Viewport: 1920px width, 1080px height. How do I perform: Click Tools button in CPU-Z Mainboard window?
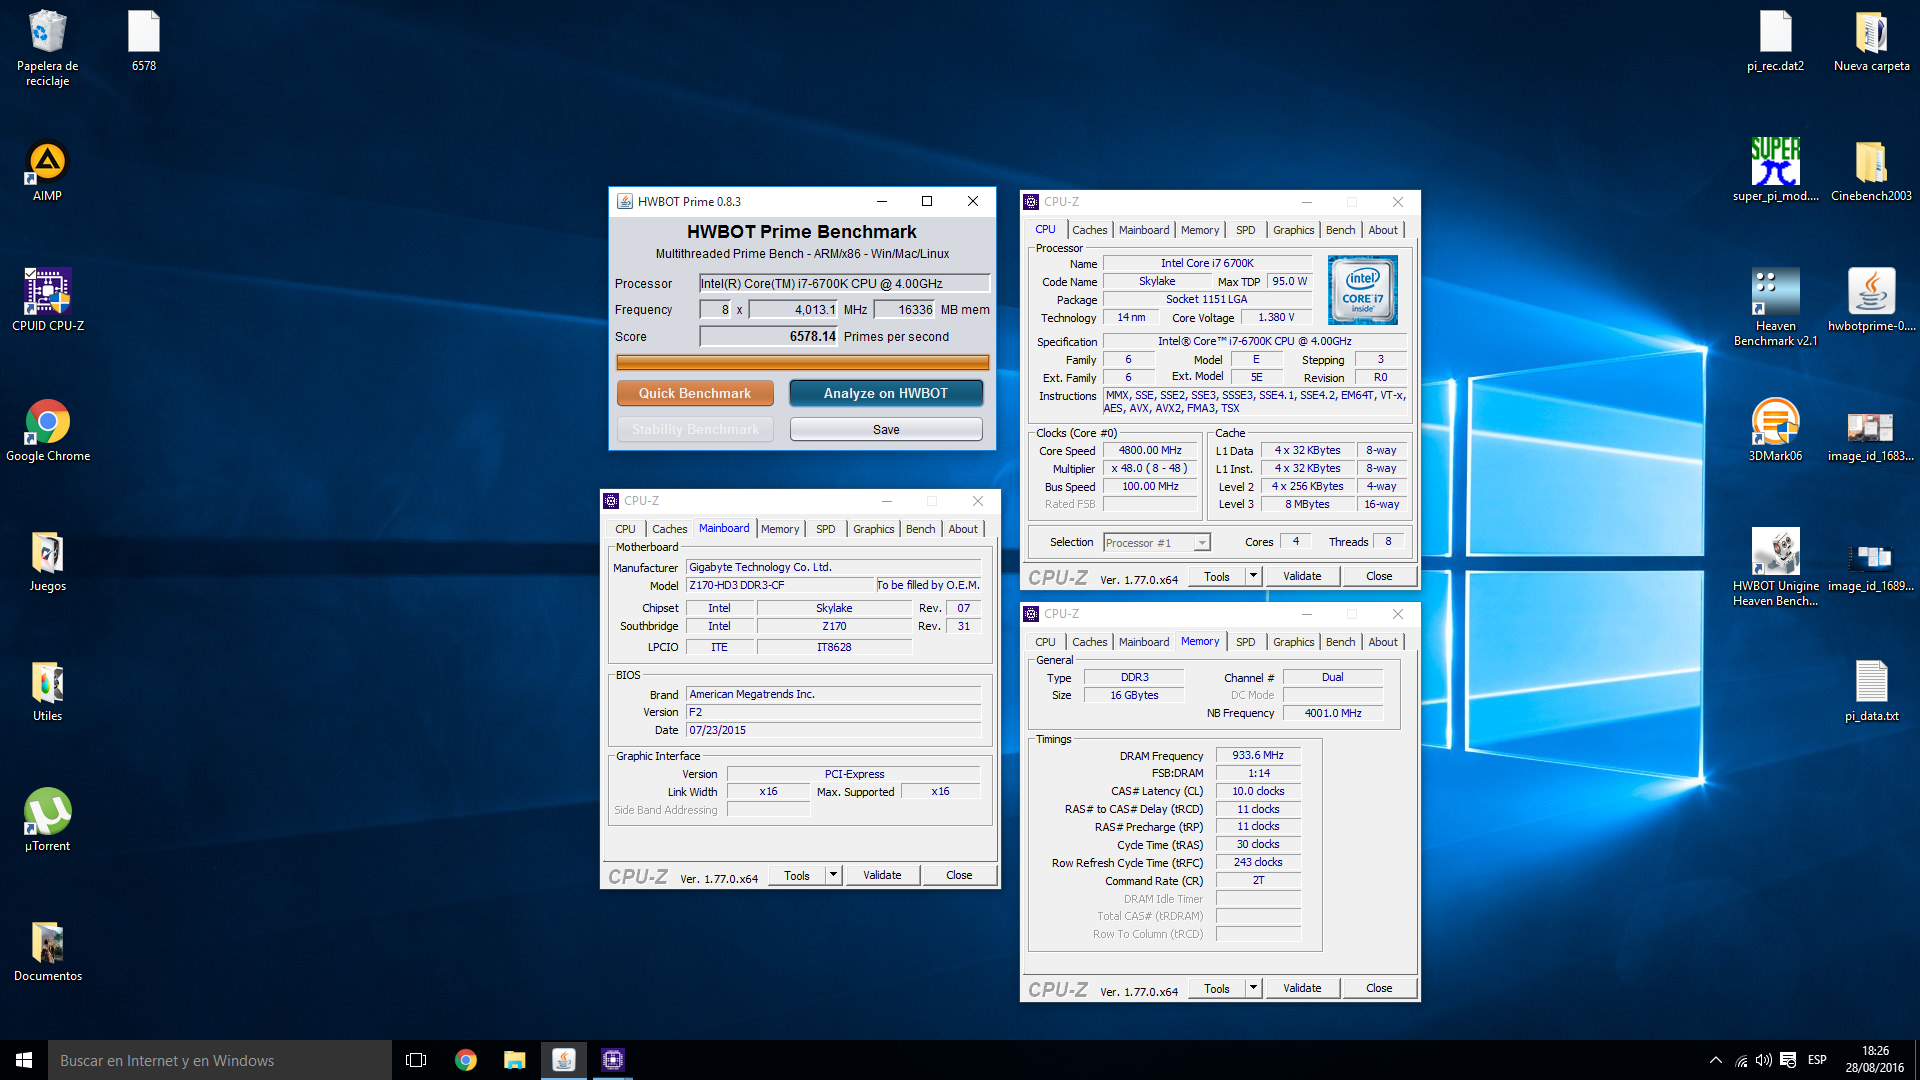pyautogui.click(x=797, y=875)
